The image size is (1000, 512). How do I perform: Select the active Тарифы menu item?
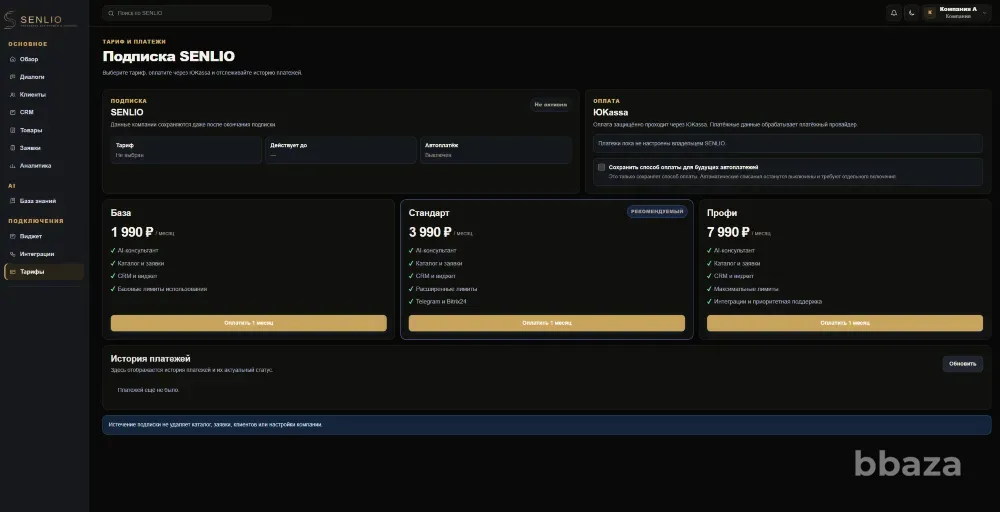click(x=43, y=272)
